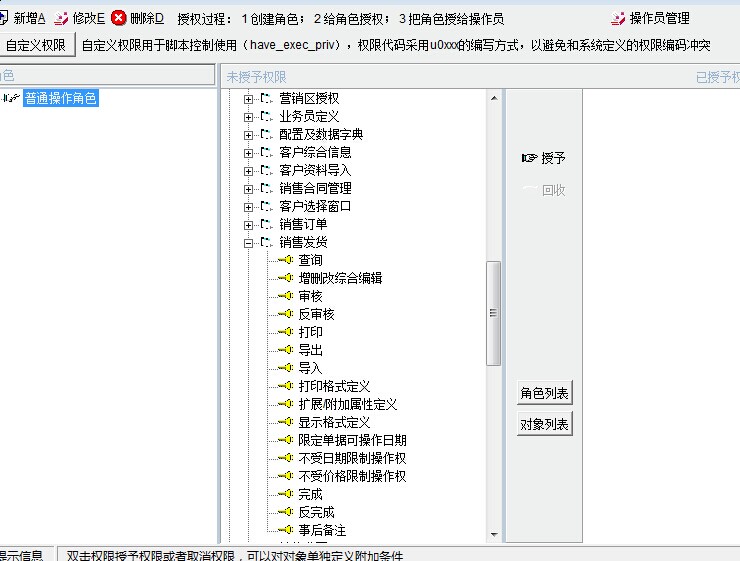Expand the 销售订单 tree node
Viewport: 740px width, 561px height.
(248, 224)
